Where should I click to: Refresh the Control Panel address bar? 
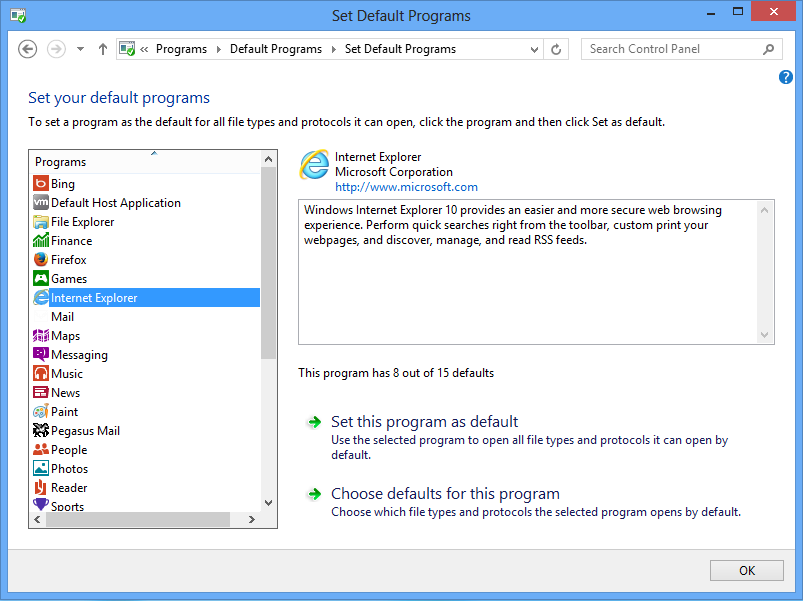coord(557,49)
